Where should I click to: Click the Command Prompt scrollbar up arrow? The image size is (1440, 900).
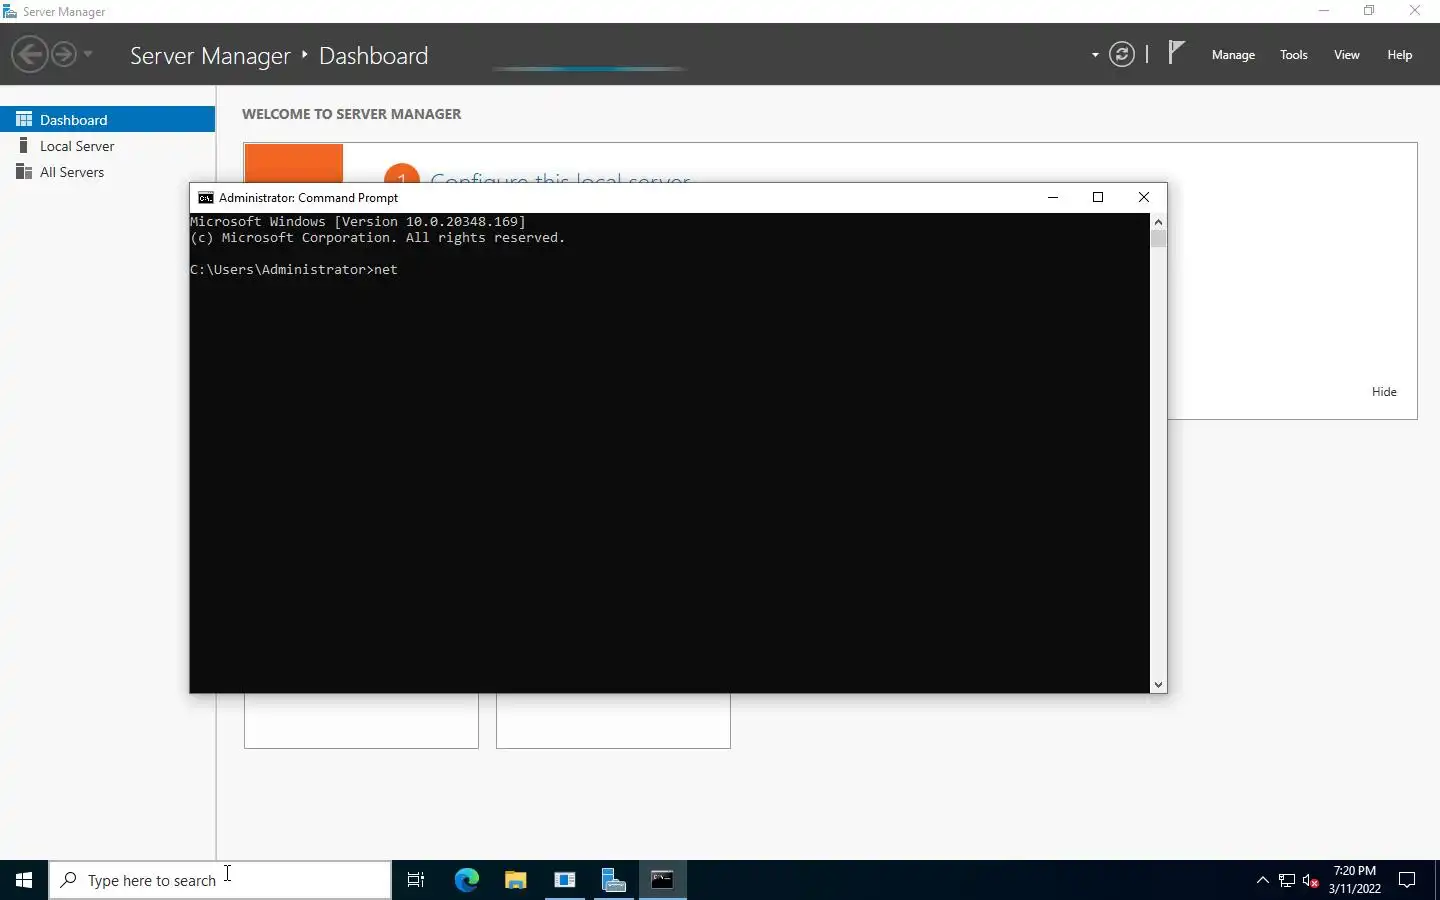tap(1158, 222)
